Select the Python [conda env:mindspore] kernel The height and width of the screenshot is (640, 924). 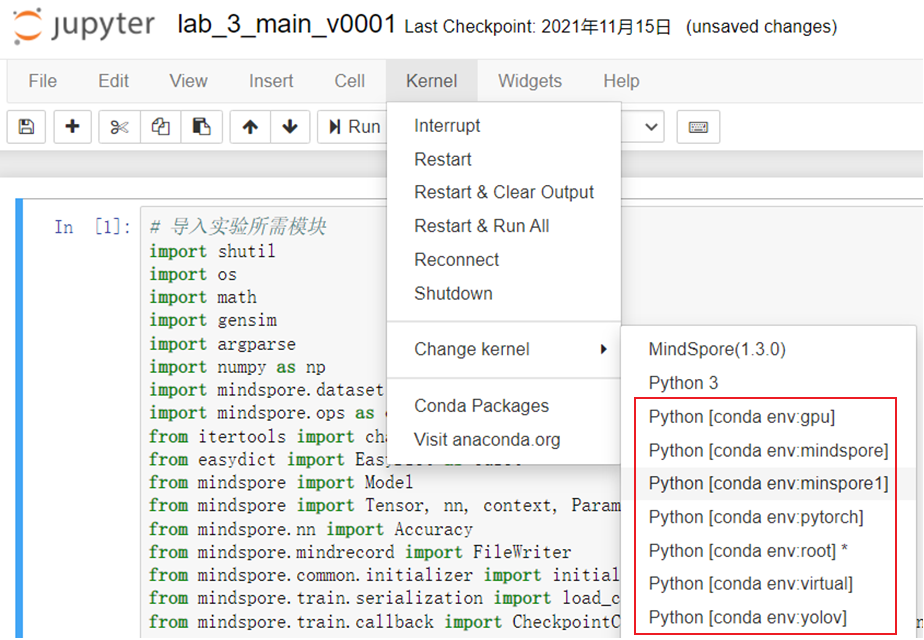(767, 450)
